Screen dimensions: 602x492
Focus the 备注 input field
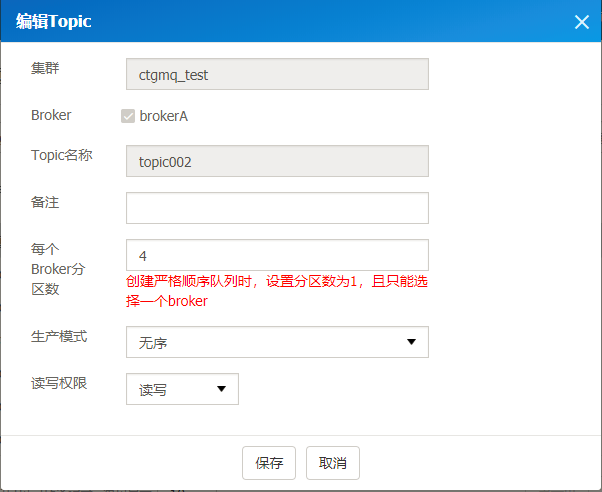[277, 208]
